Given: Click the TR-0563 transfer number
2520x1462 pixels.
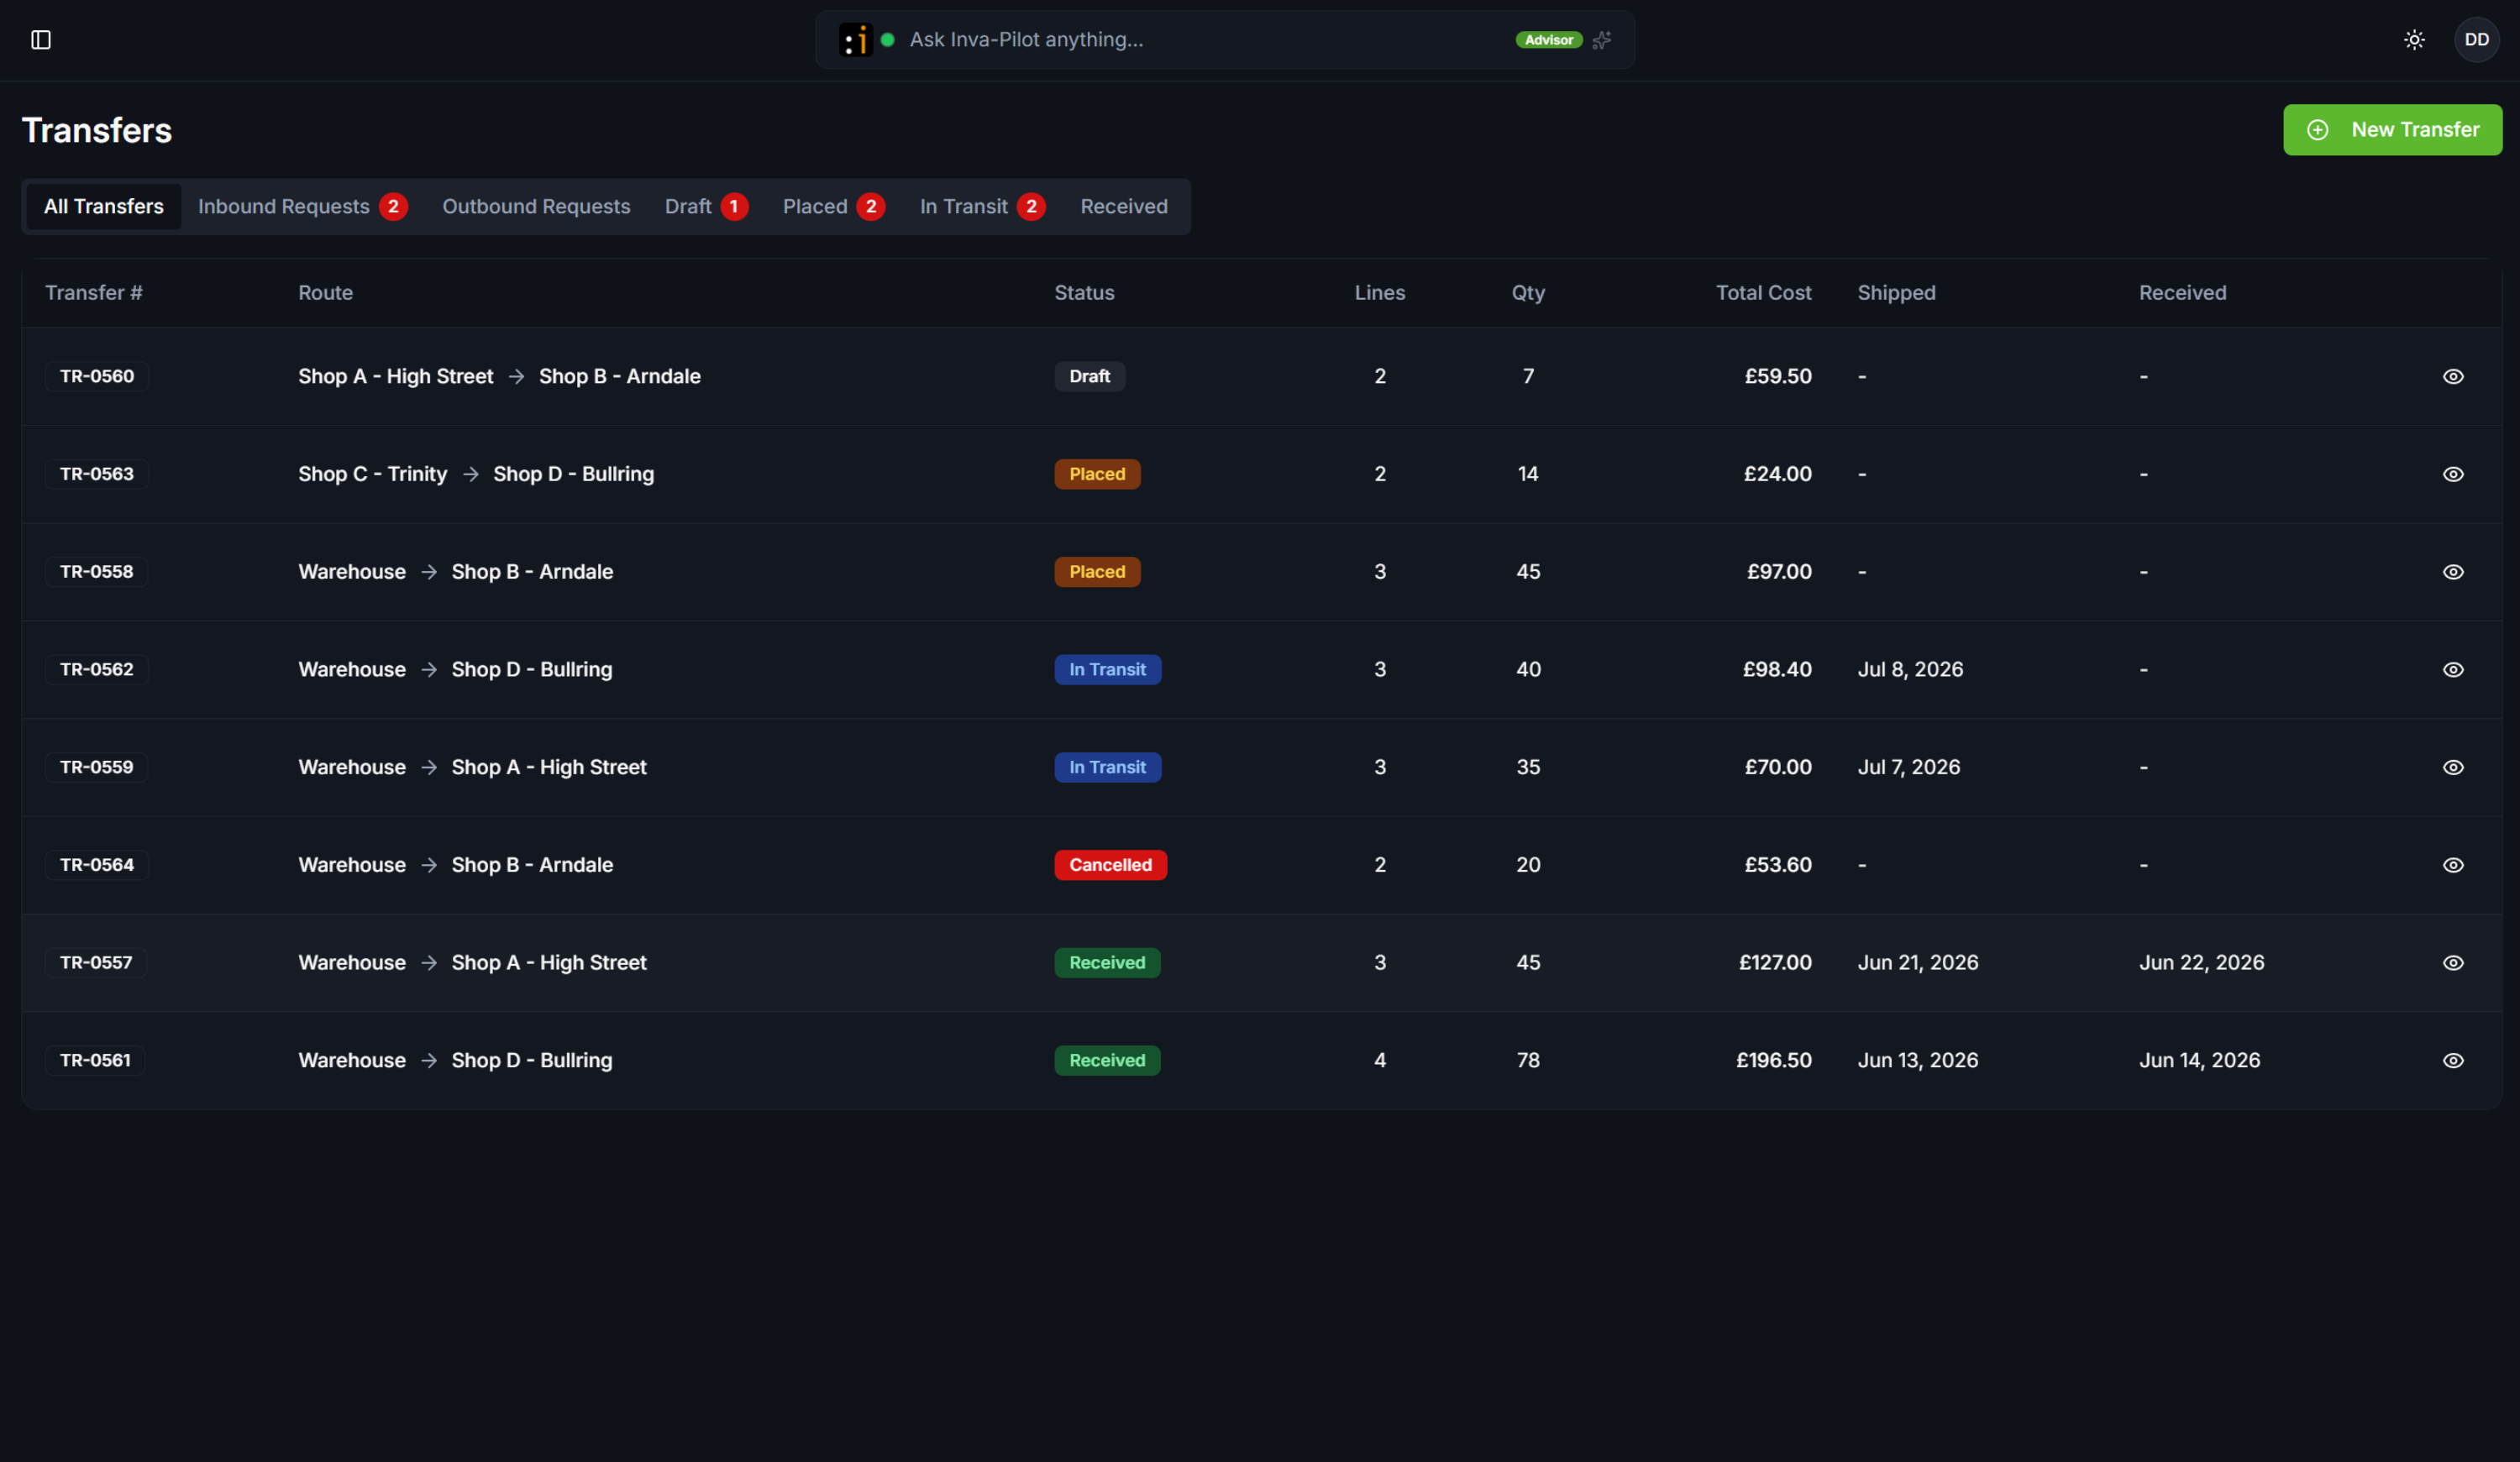Looking at the screenshot, I should pyautogui.click(x=97, y=474).
